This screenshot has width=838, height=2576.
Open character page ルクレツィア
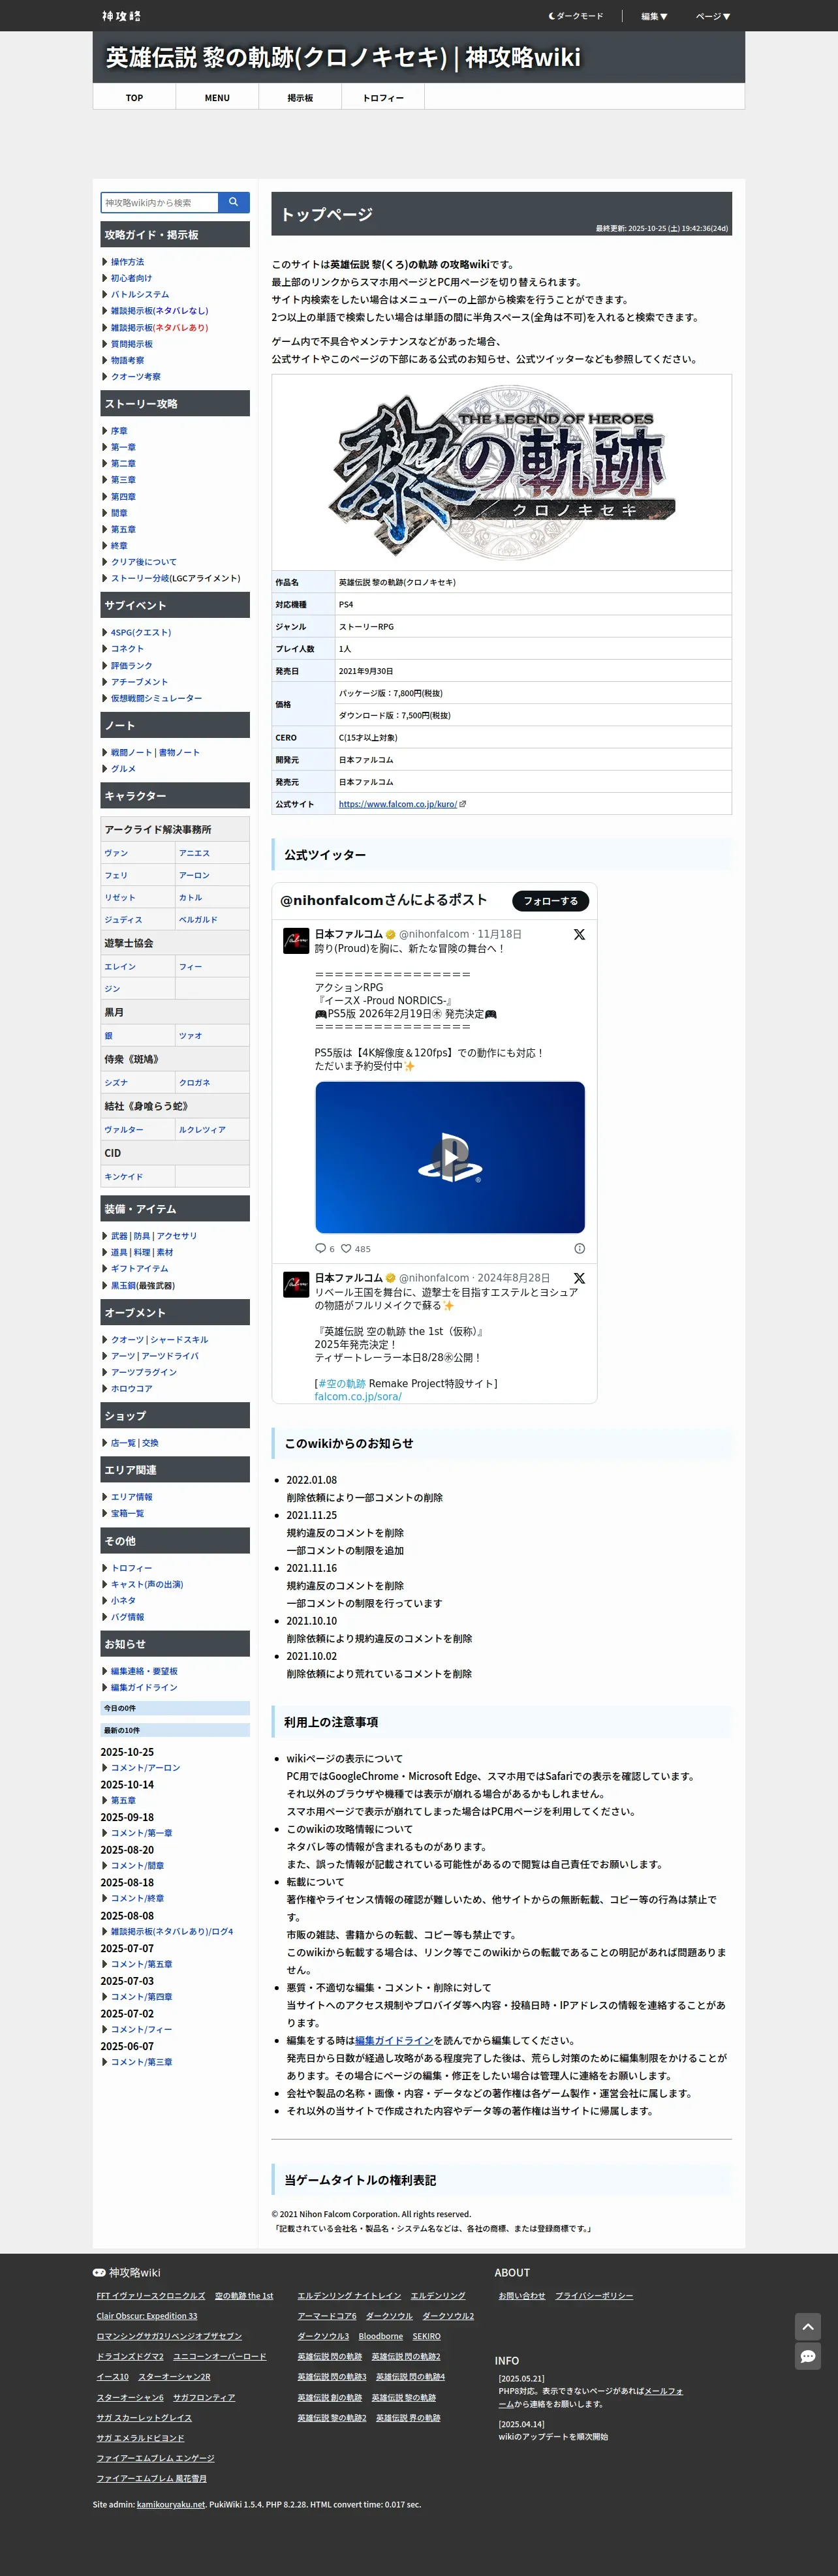pos(202,1130)
